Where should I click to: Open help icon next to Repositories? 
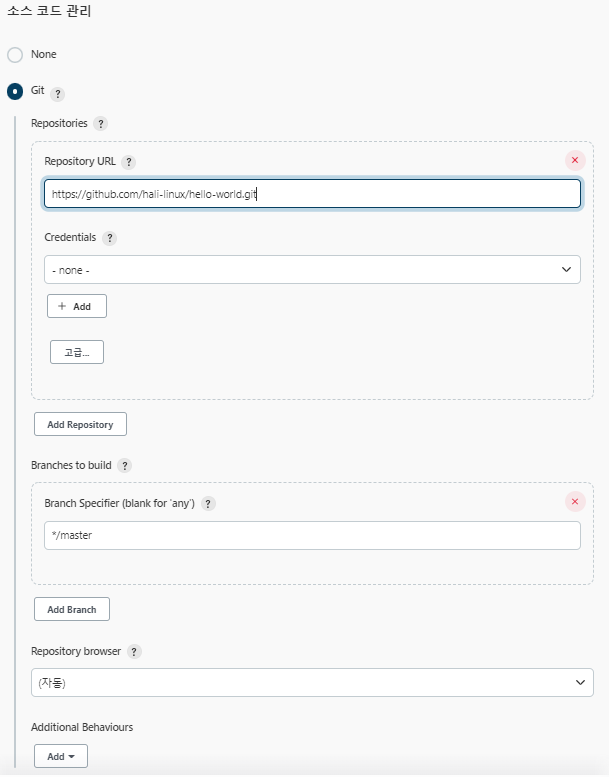[x=101, y=123]
